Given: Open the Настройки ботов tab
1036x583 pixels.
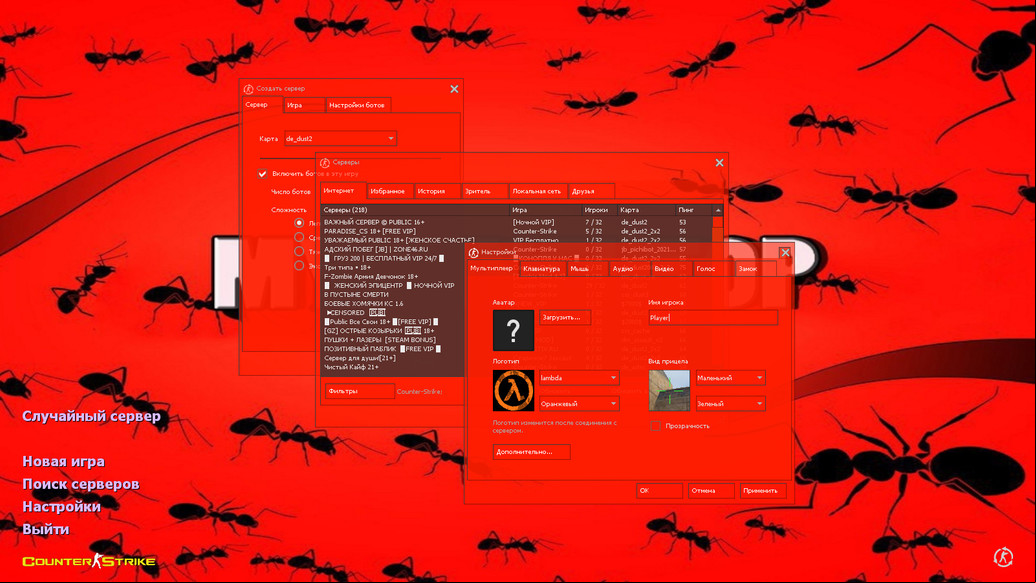Looking at the screenshot, I should (x=357, y=105).
